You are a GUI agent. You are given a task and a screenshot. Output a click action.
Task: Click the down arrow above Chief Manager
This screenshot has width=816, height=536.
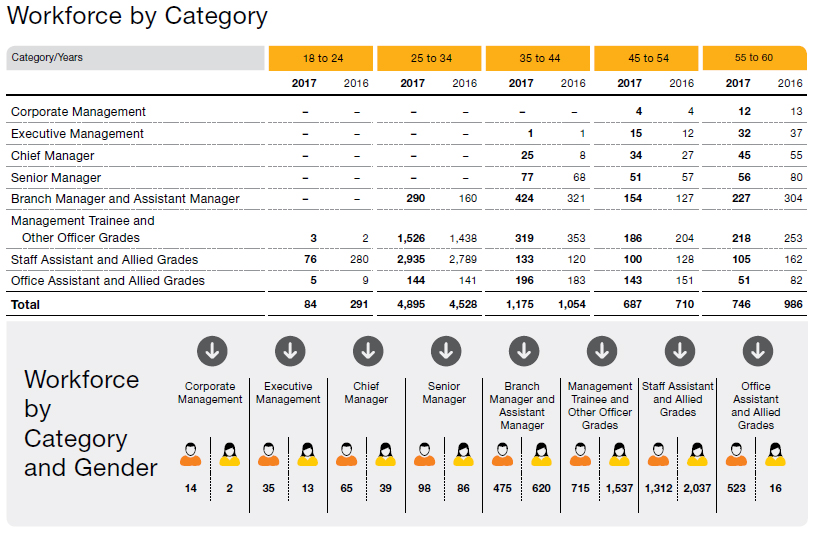pyautogui.click(x=367, y=351)
